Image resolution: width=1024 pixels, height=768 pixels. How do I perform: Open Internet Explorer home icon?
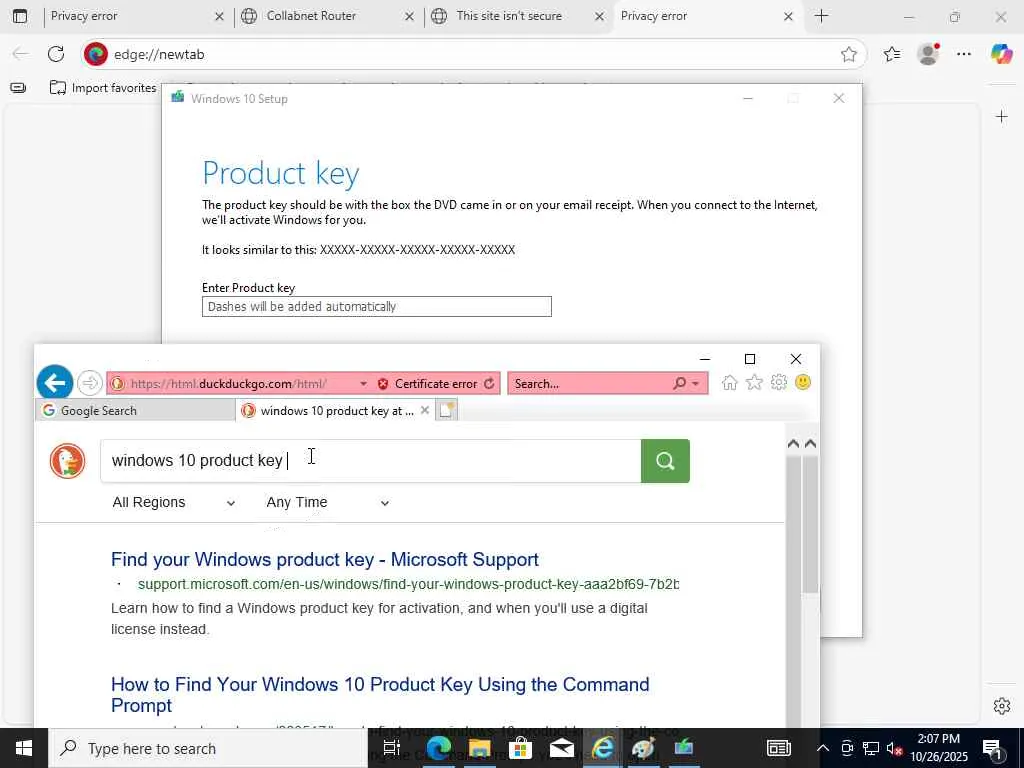729,383
